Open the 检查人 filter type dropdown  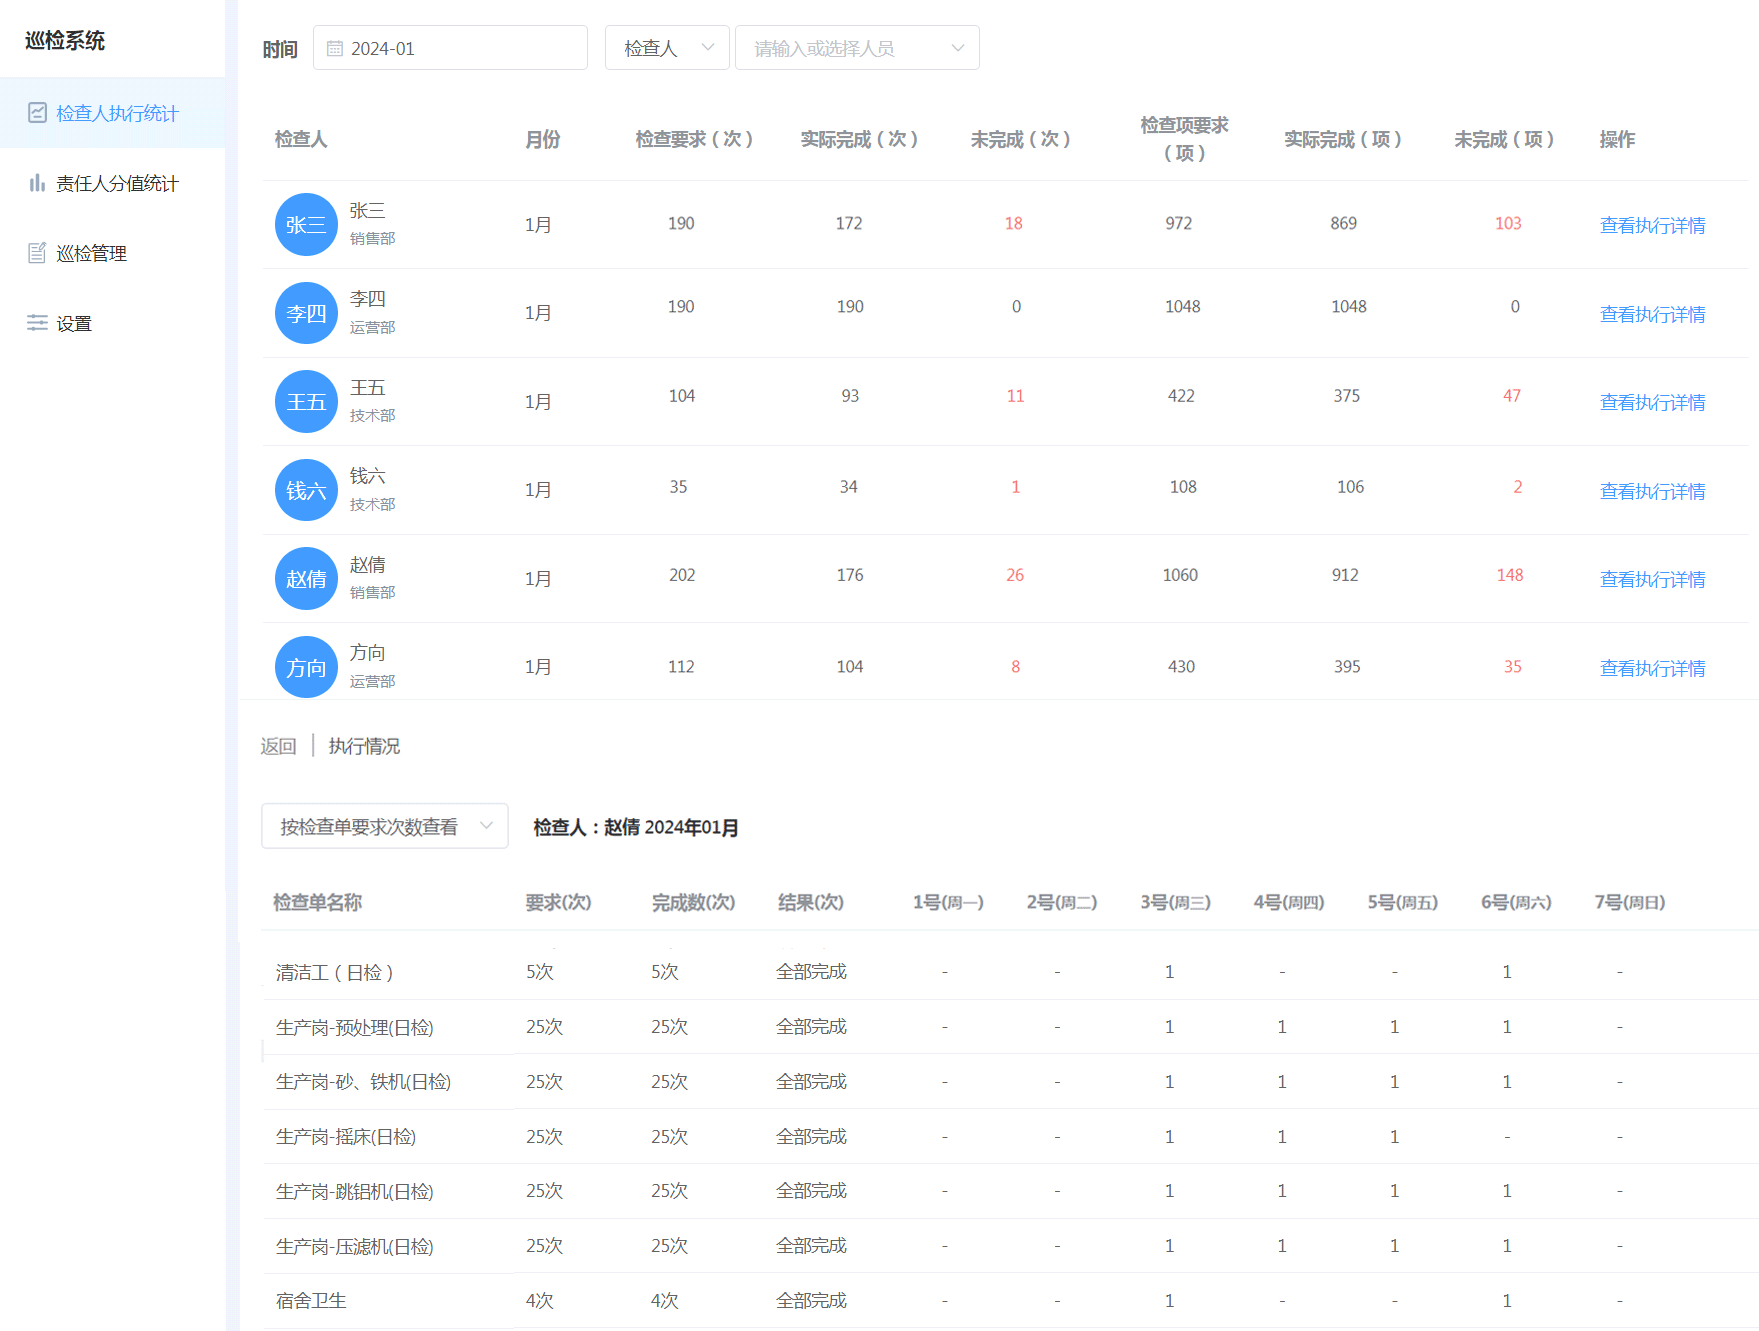(667, 48)
